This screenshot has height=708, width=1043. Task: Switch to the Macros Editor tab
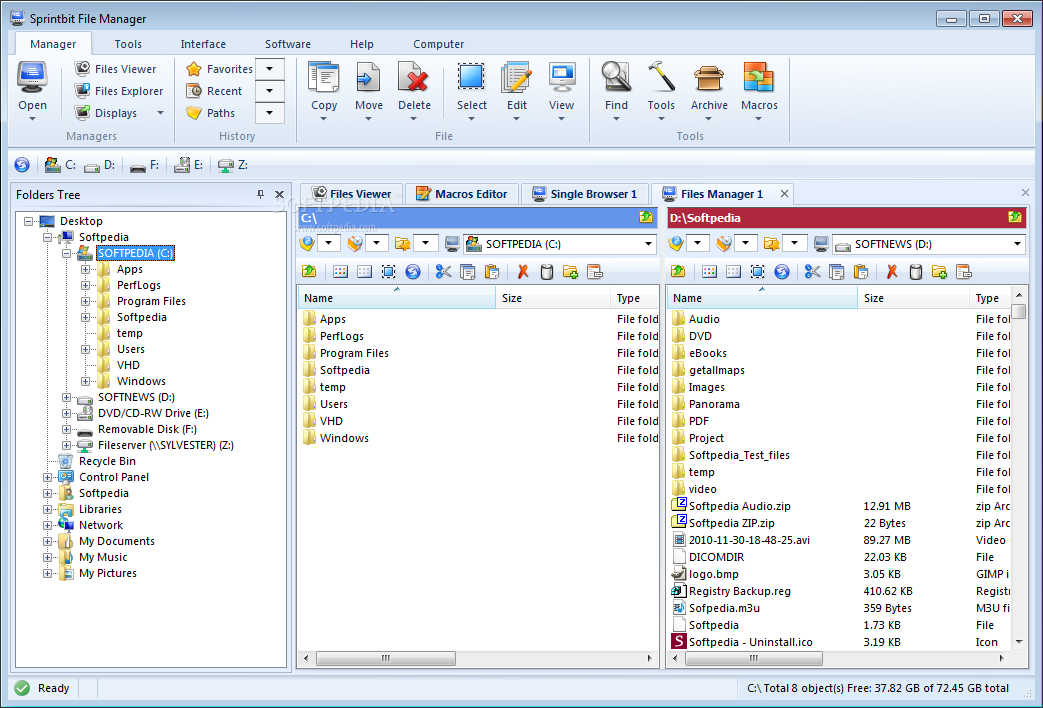[x=461, y=194]
